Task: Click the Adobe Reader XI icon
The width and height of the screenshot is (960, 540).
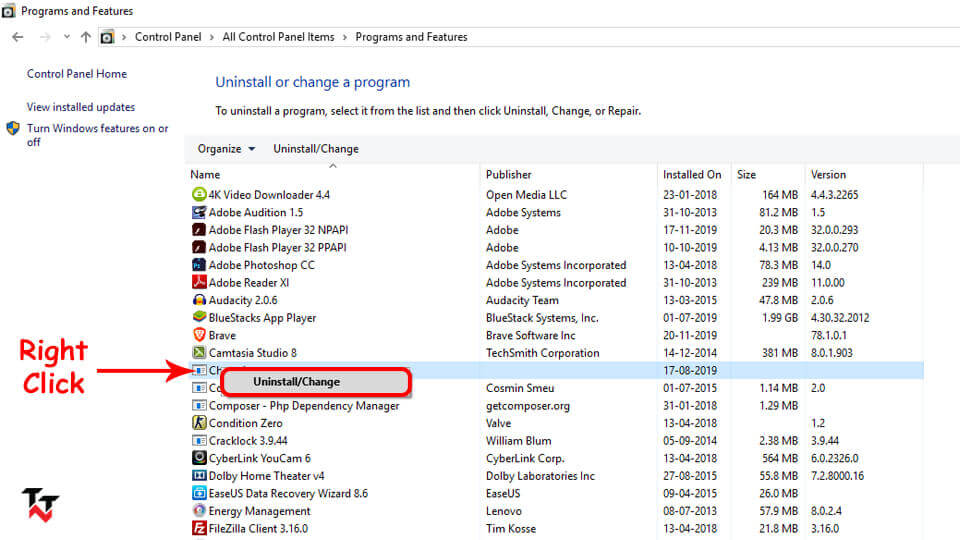Action: pos(199,282)
